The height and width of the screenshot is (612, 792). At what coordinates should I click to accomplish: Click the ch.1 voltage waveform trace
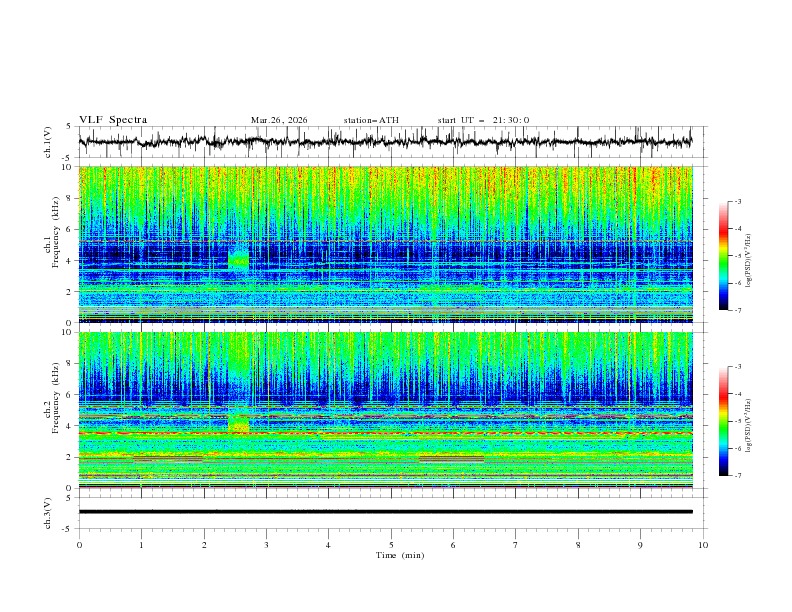[x=385, y=142]
